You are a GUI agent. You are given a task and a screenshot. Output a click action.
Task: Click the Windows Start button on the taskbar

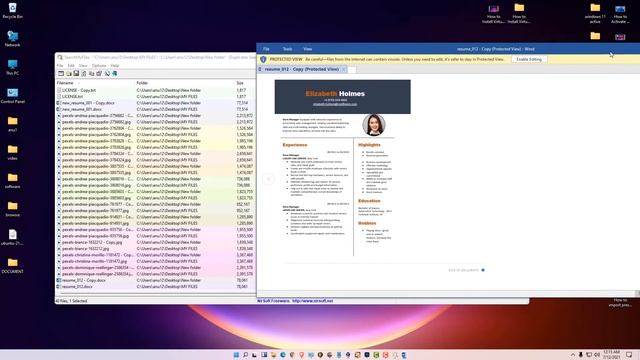click(236, 355)
